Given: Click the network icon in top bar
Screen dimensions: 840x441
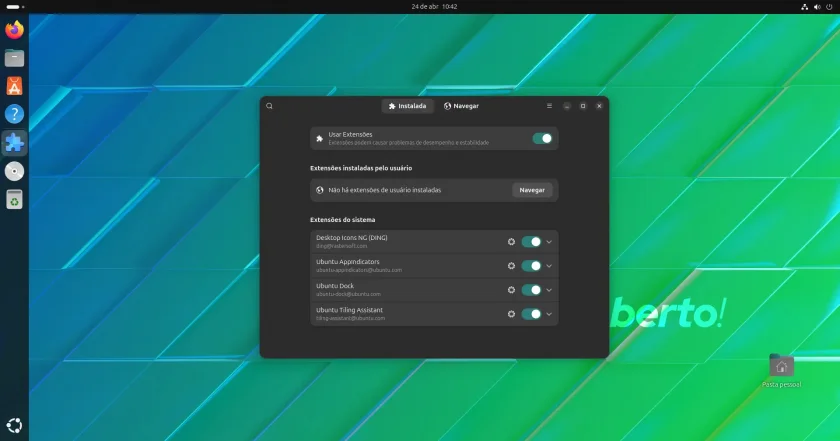Looking at the screenshot, I should click(804, 7).
